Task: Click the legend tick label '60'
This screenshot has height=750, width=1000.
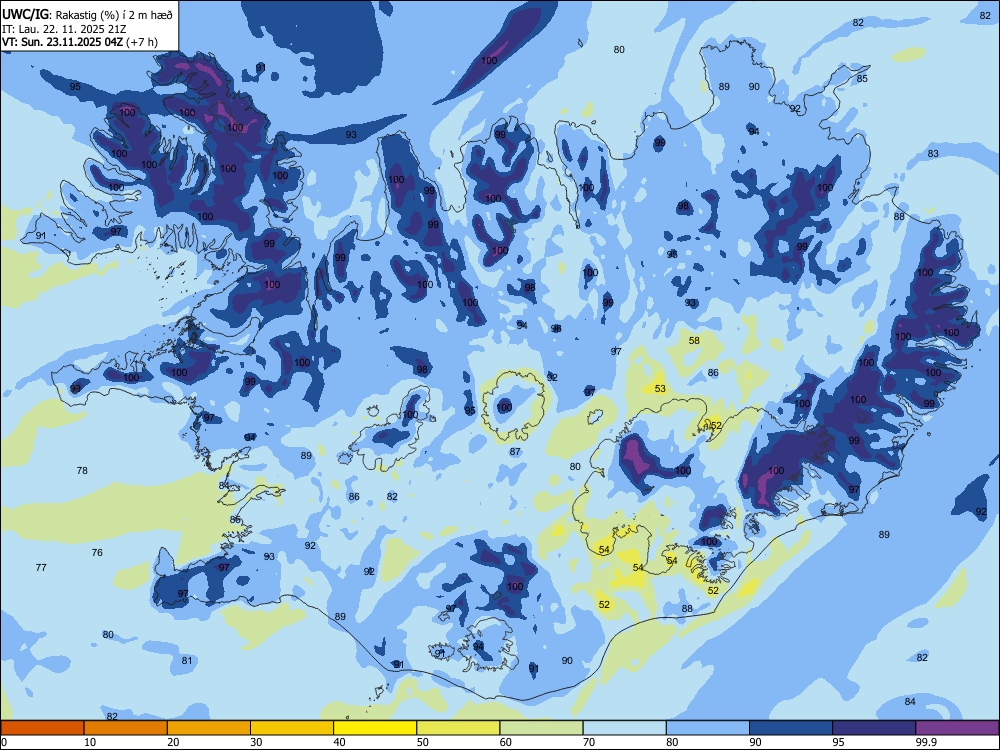Action: click(x=506, y=742)
